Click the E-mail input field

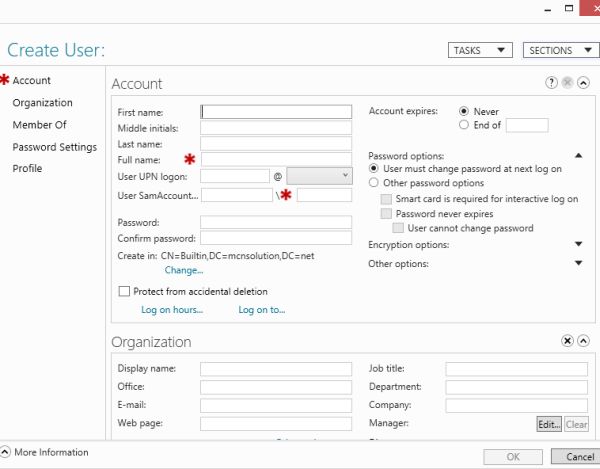276,405
